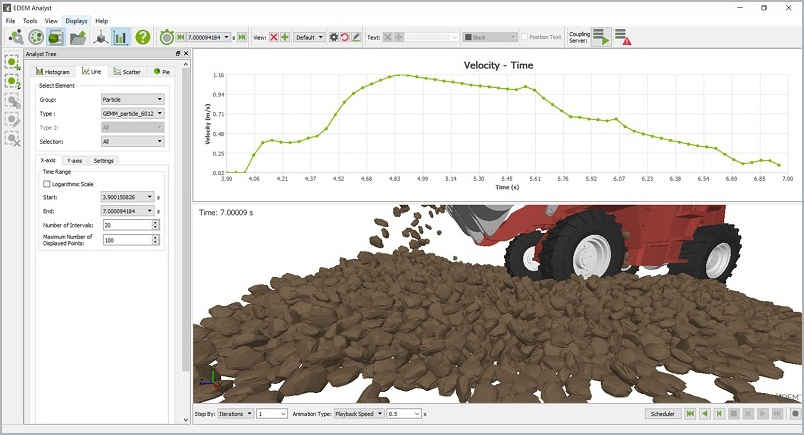Open the view settings gear icon

[334, 37]
